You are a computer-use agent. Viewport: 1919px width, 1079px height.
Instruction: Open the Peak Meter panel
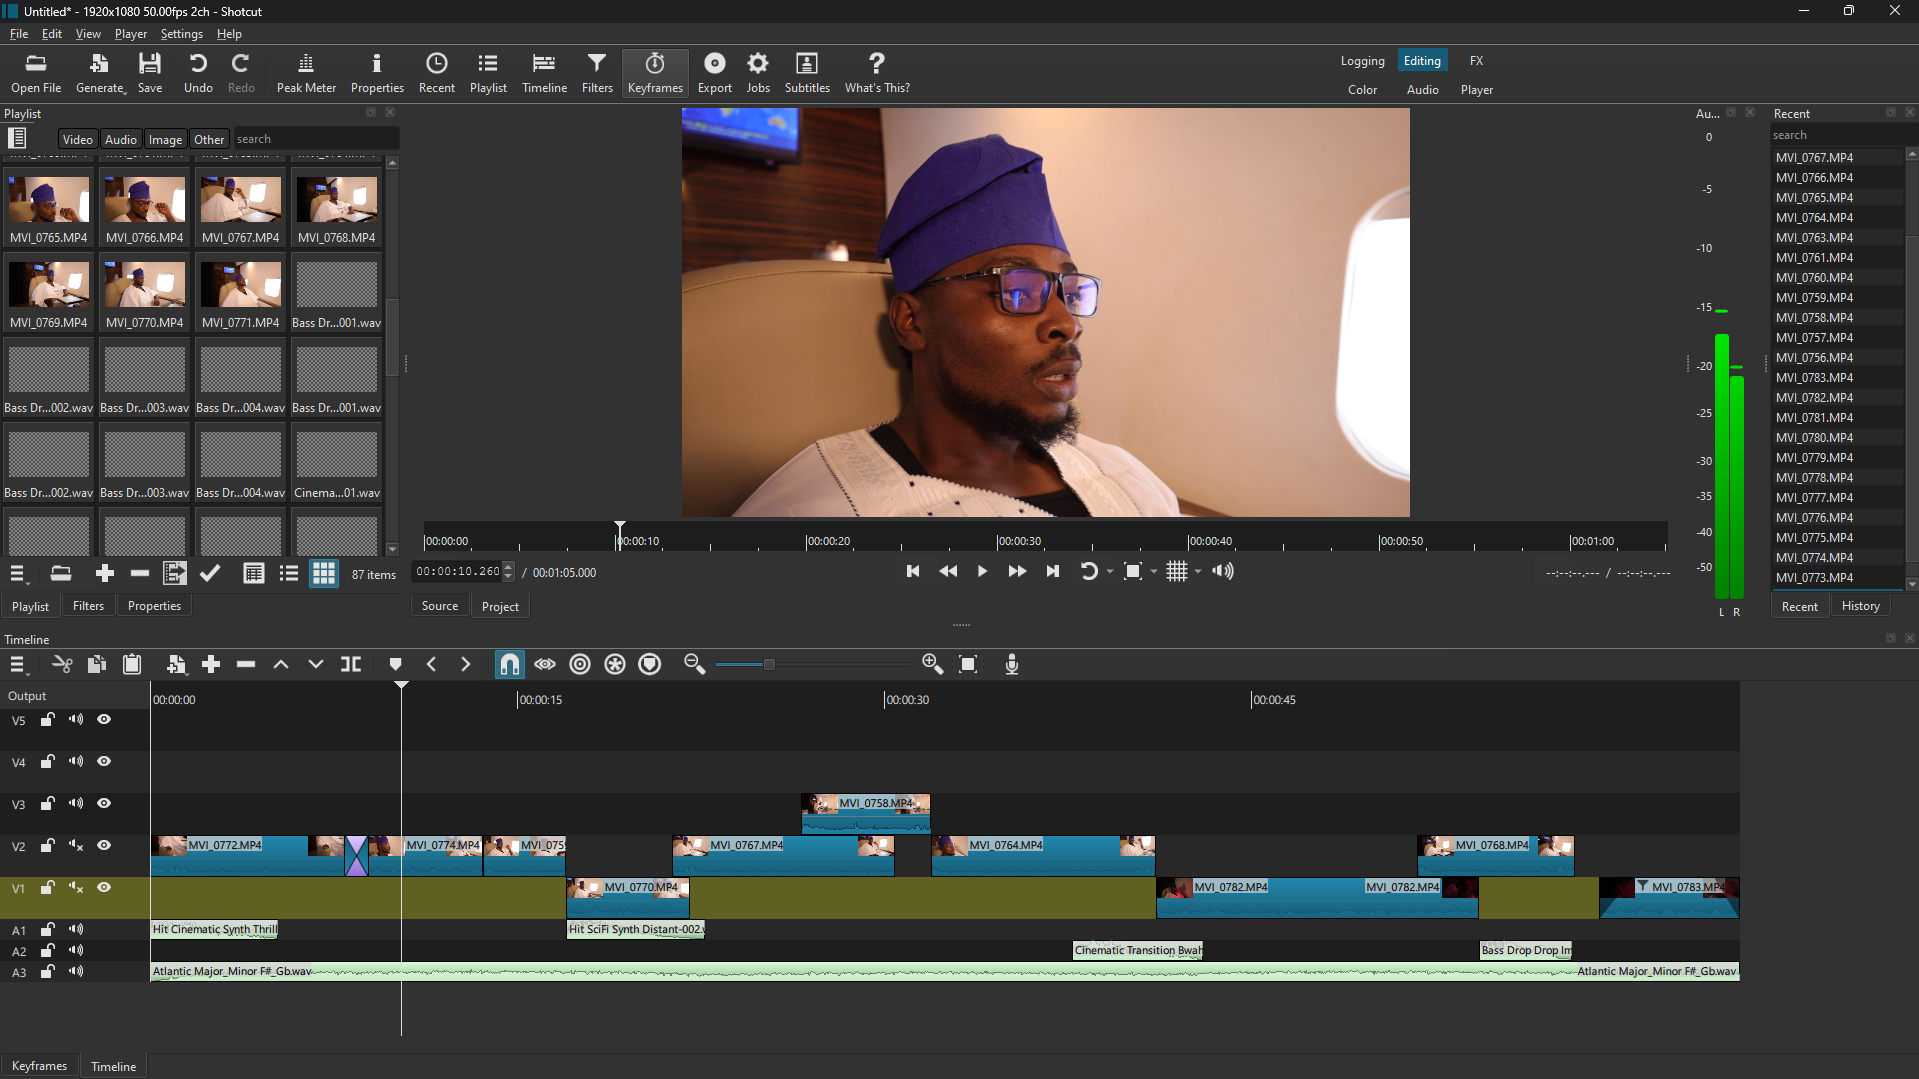[306, 73]
